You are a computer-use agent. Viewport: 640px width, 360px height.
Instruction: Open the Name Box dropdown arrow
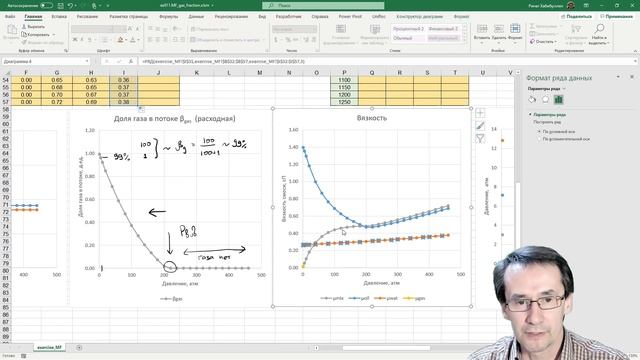tap(87, 61)
